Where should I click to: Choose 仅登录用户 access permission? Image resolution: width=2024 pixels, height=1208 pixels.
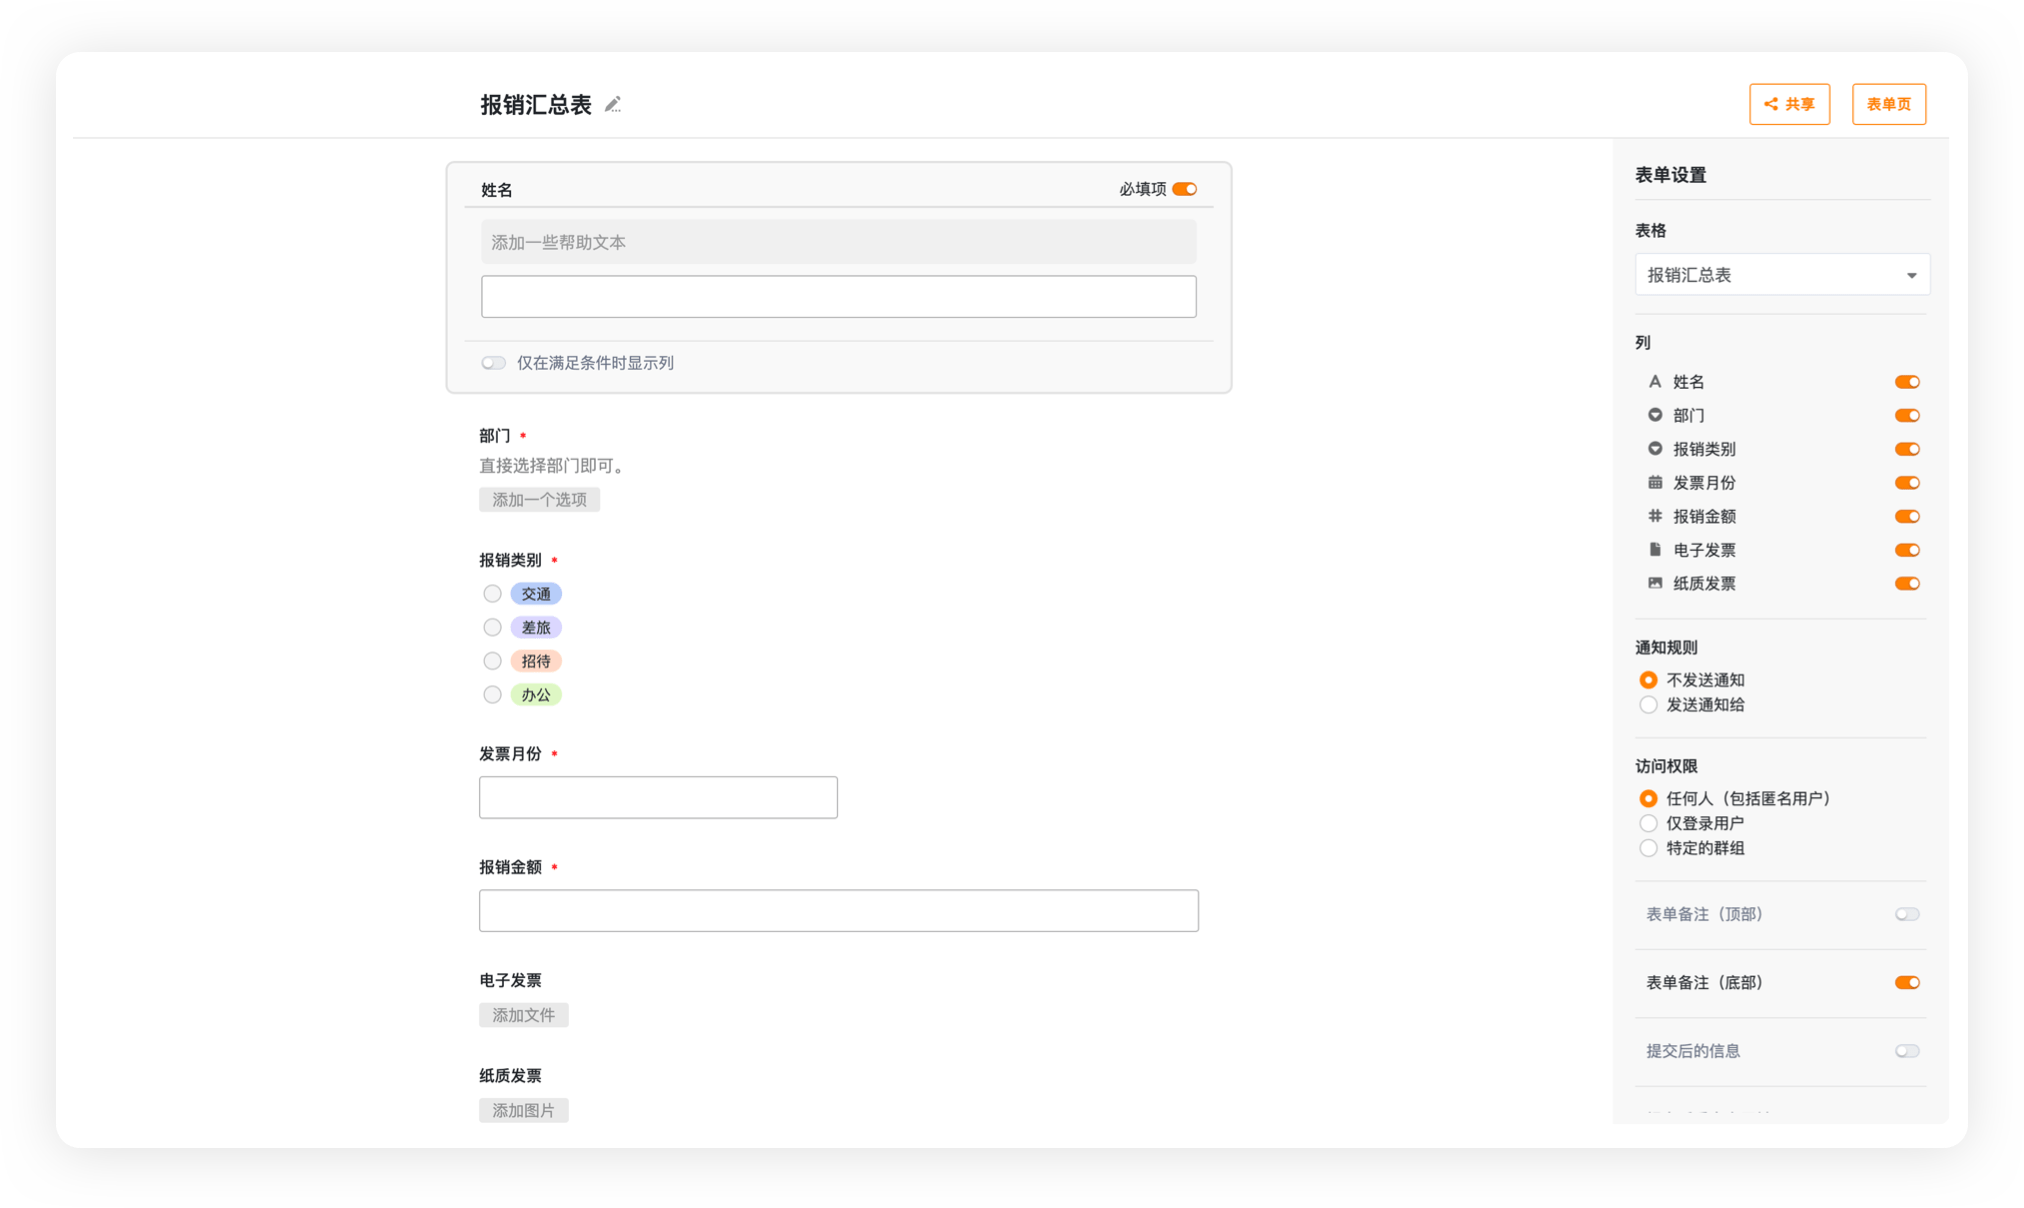(1649, 823)
